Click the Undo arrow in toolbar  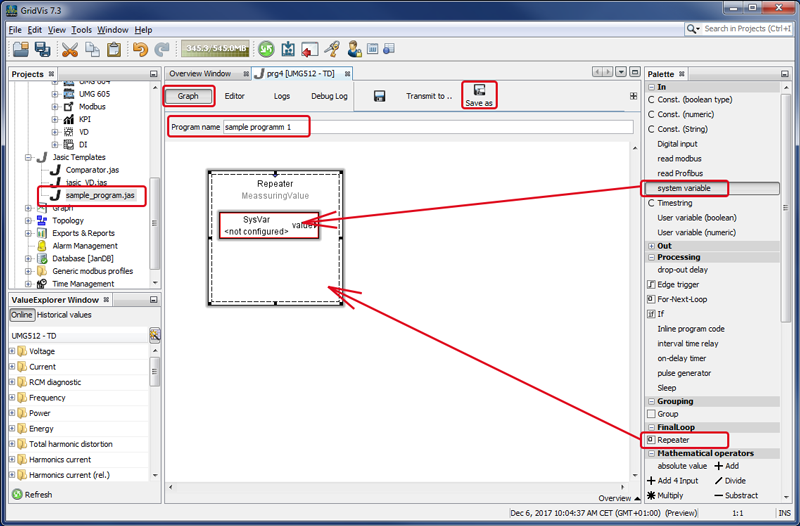140,49
